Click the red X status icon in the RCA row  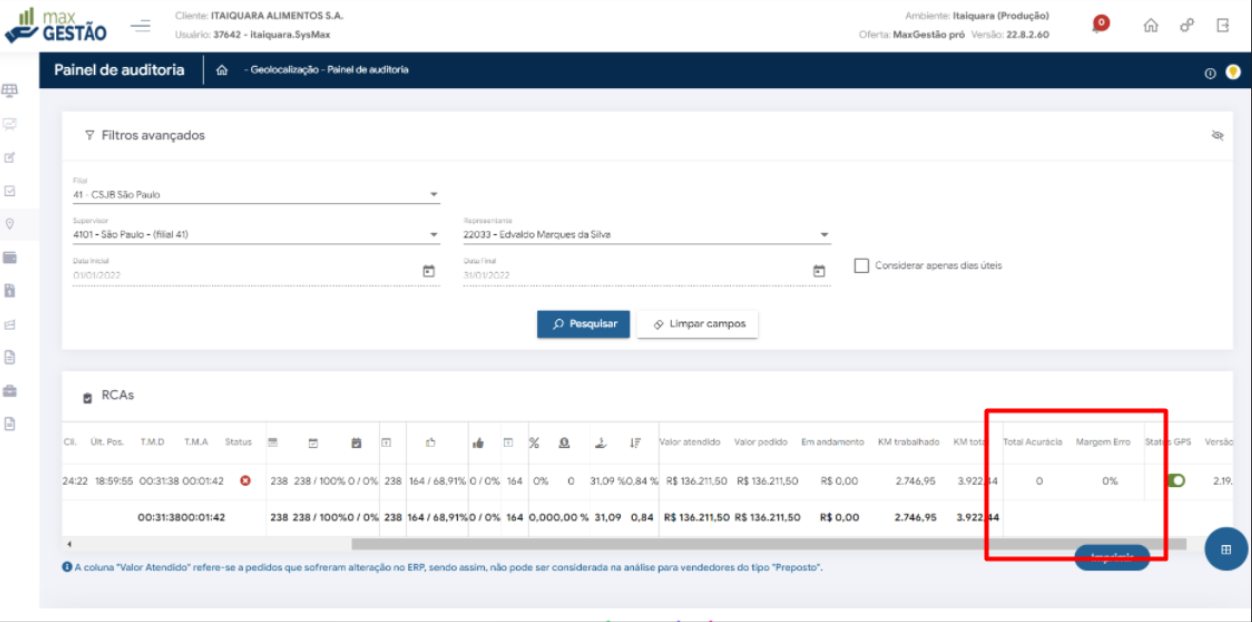point(245,481)
